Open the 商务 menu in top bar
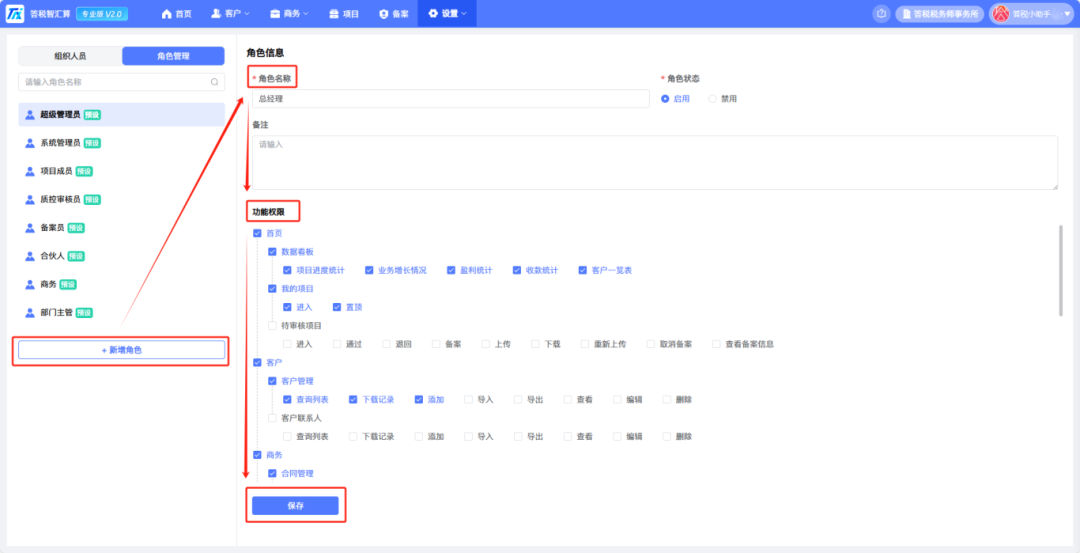Screen dimensions: 1080x553 [x=289, y=14]
